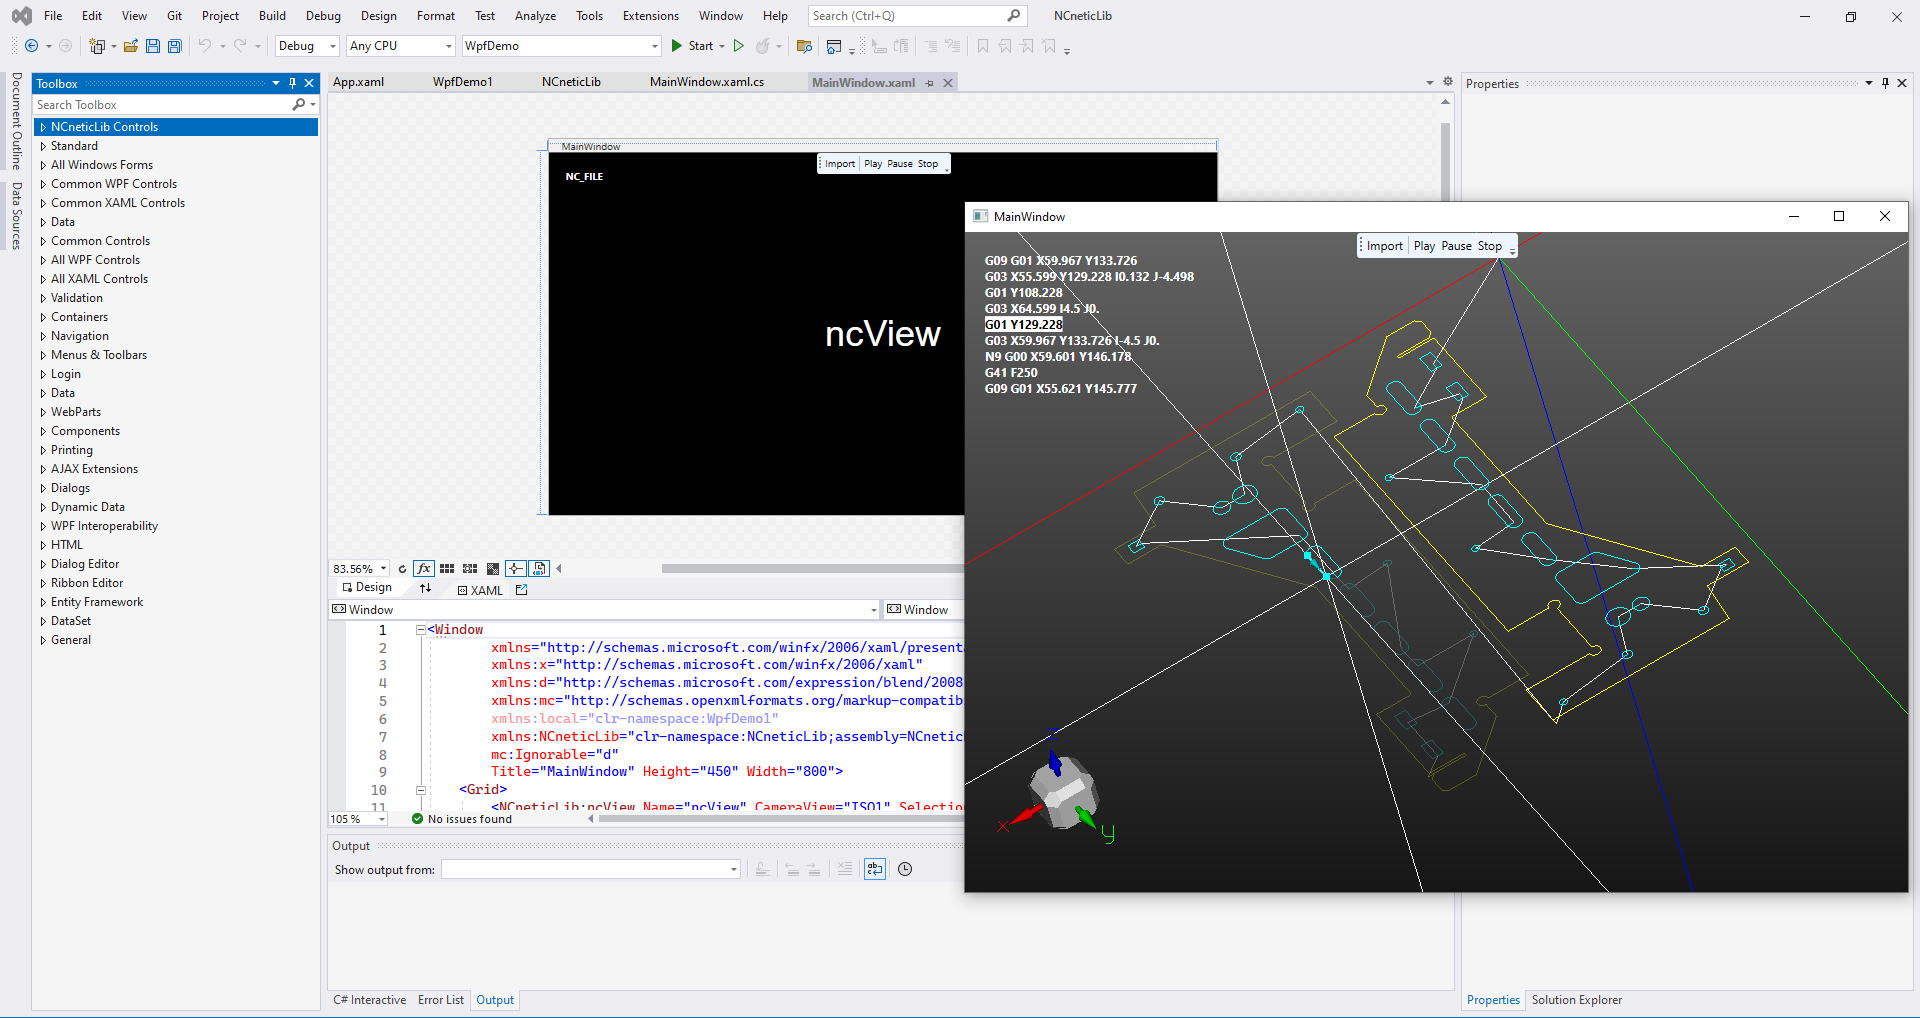The height and width of the screenshot is (1018, 1920).
Task: Toggle disabling project code in designer
Action: tap(539, 569)
